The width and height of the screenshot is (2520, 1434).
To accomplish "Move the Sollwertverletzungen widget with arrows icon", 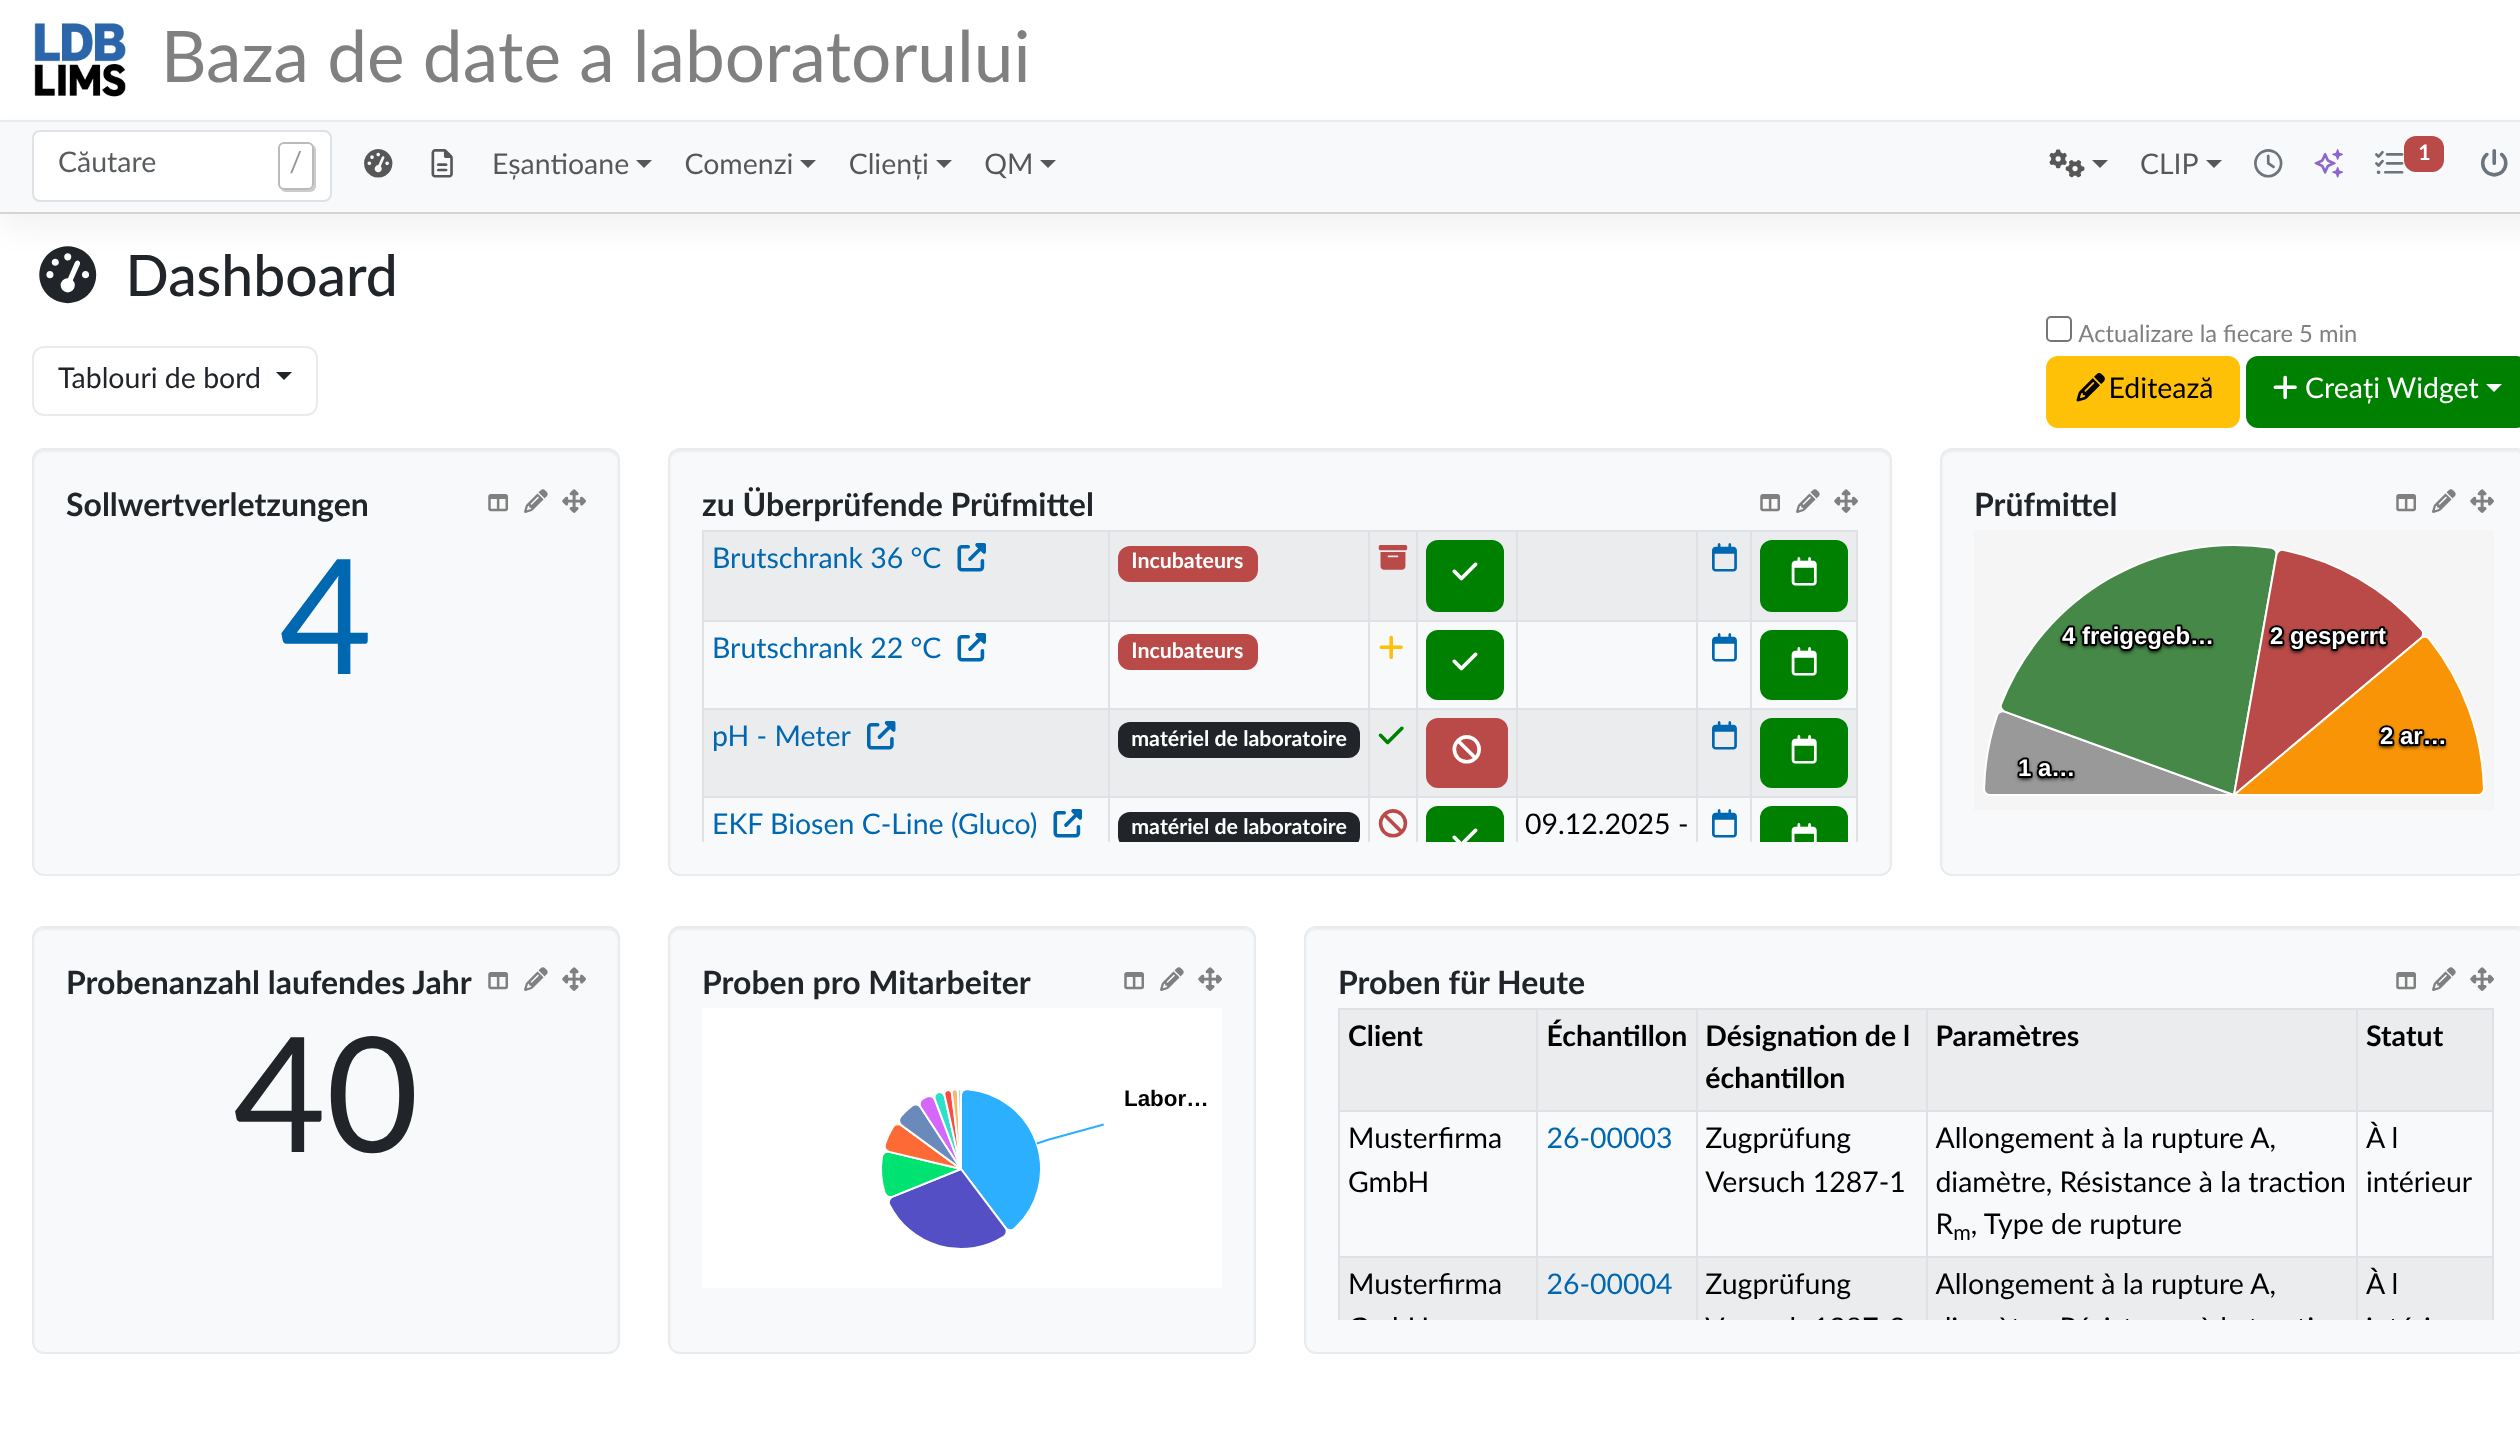I will pos(574,501).
